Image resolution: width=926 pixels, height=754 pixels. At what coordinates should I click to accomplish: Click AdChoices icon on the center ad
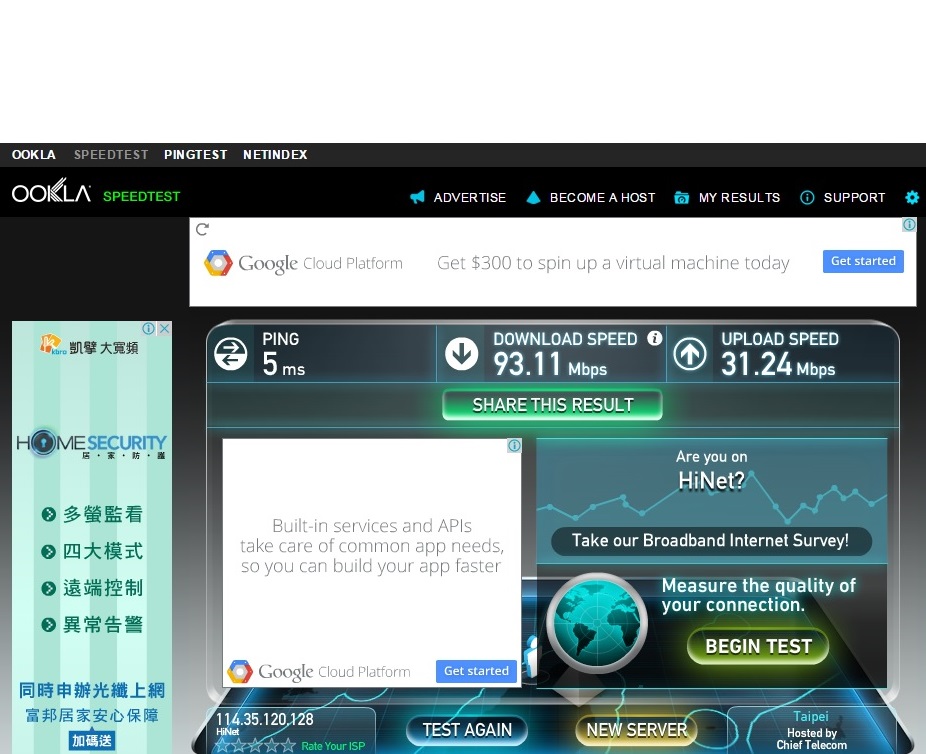(514, 445)
